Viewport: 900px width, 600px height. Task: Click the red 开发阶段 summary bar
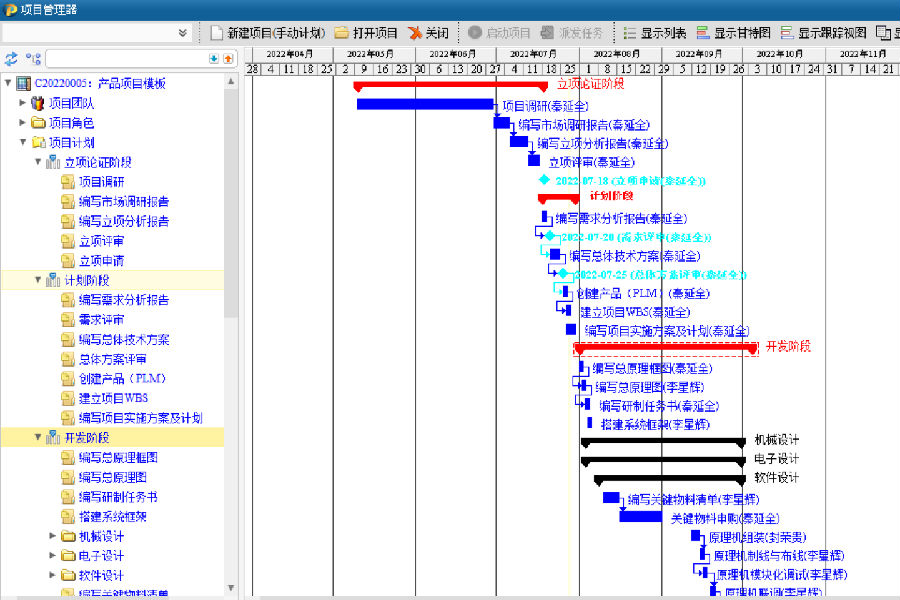point(666,347)
